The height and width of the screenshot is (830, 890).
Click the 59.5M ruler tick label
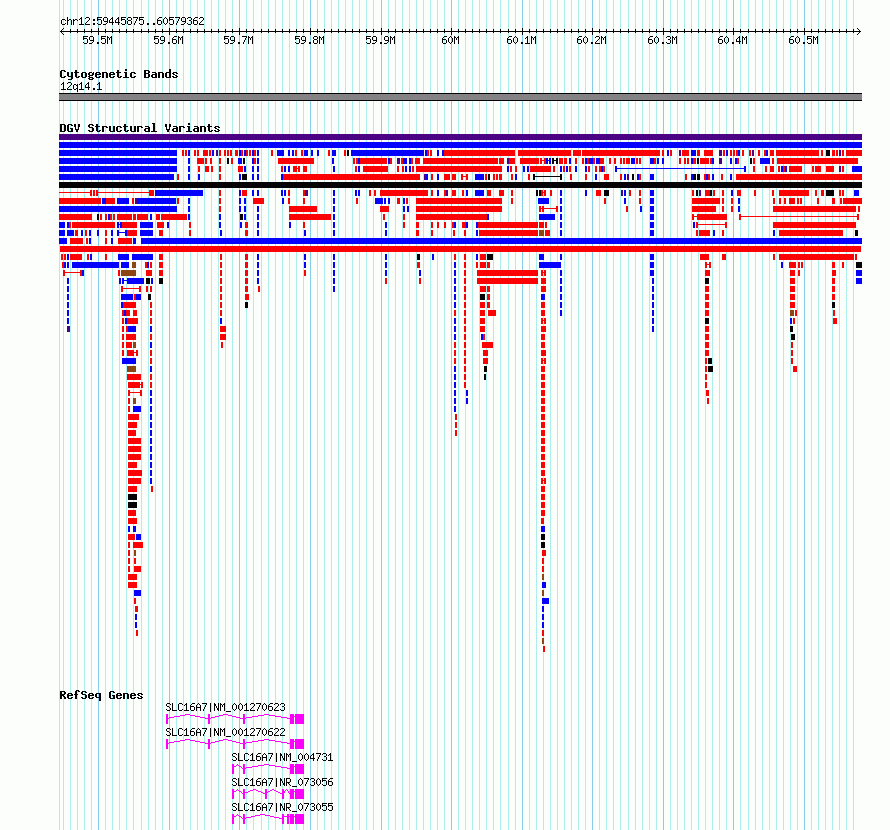(x=98, y=40)
